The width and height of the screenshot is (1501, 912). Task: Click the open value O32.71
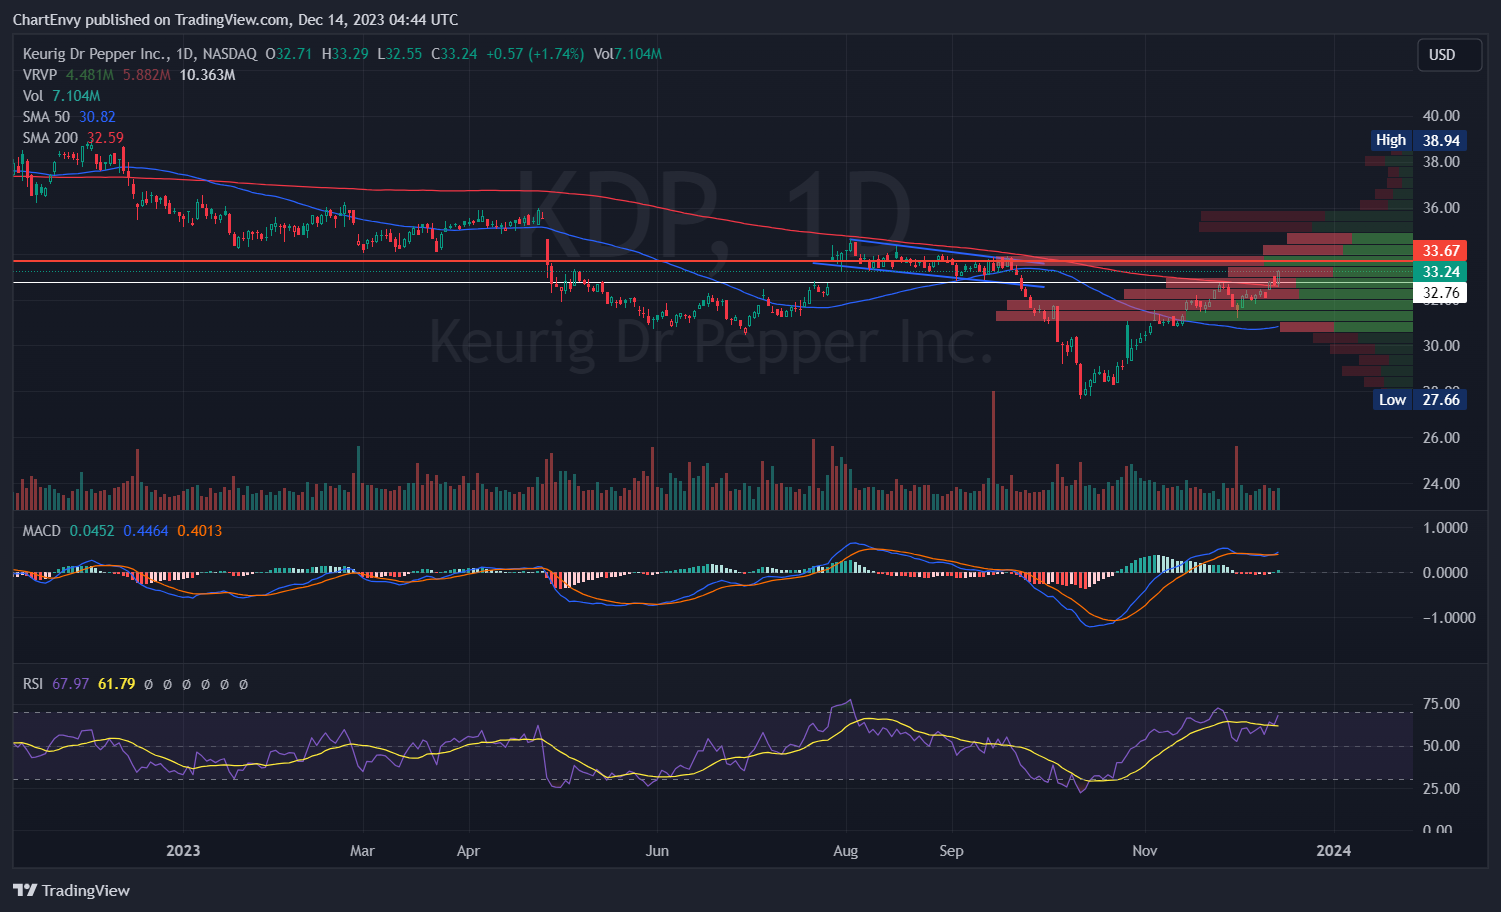tap(289, 54)
